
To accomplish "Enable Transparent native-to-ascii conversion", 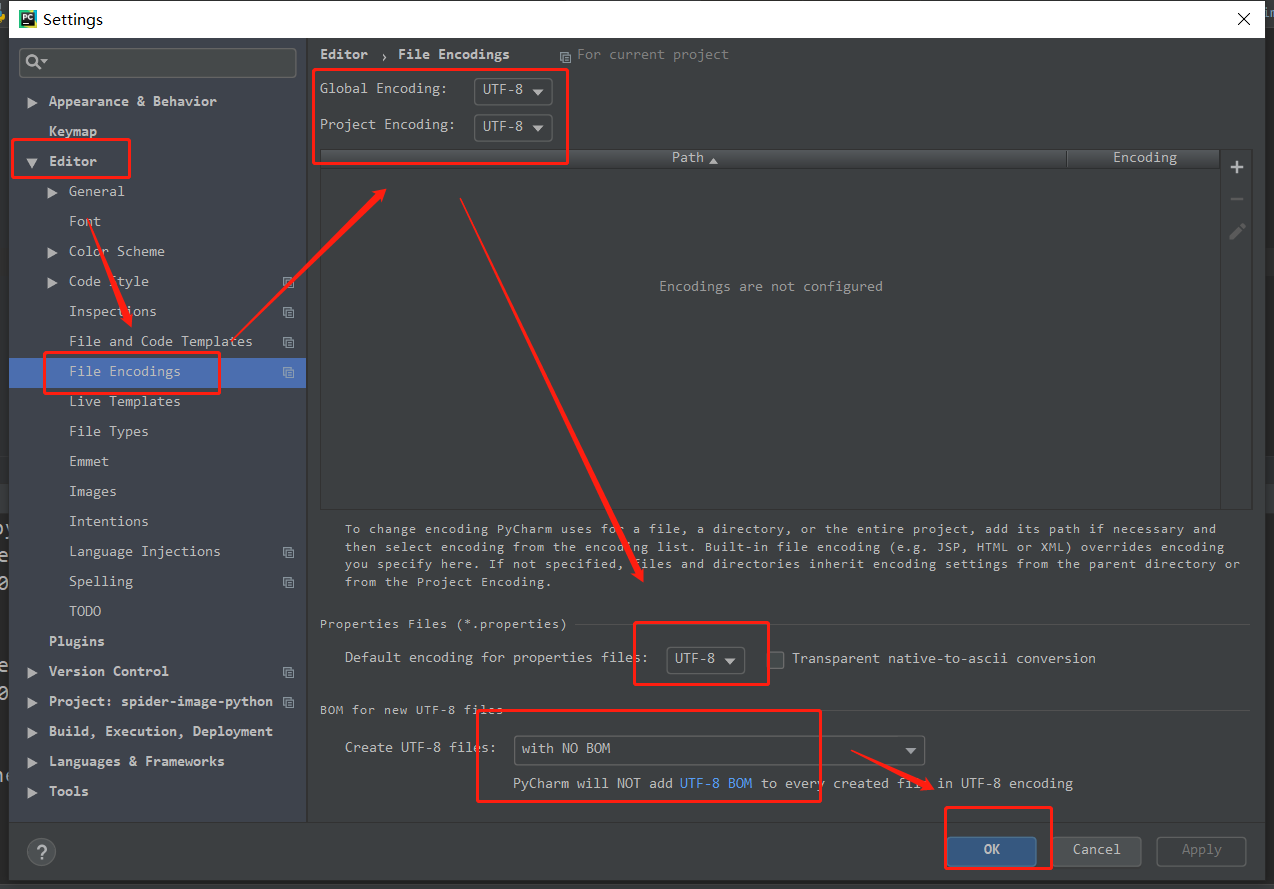I will 776,659.
